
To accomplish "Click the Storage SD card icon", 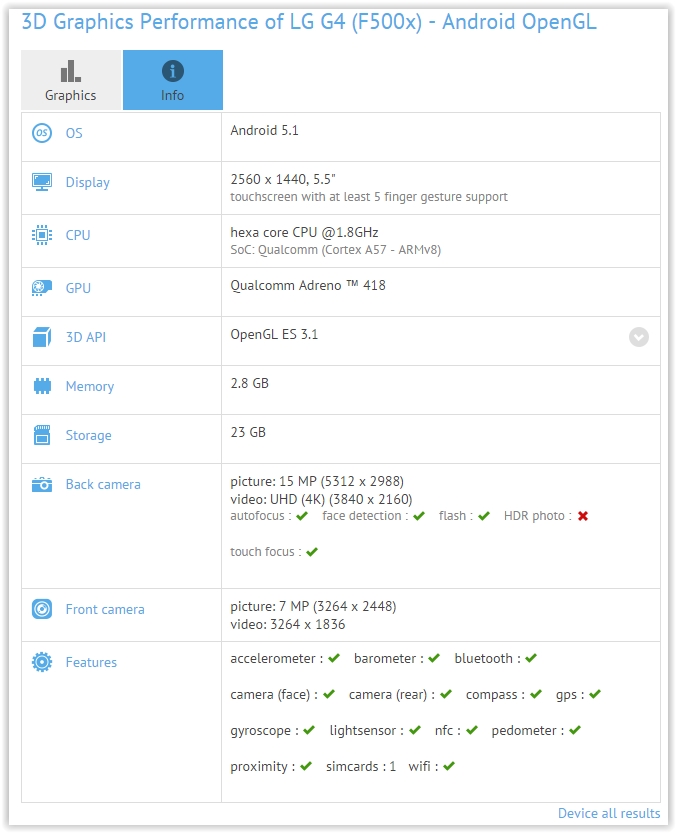I will pyautogui.click(x=42, y=435).
